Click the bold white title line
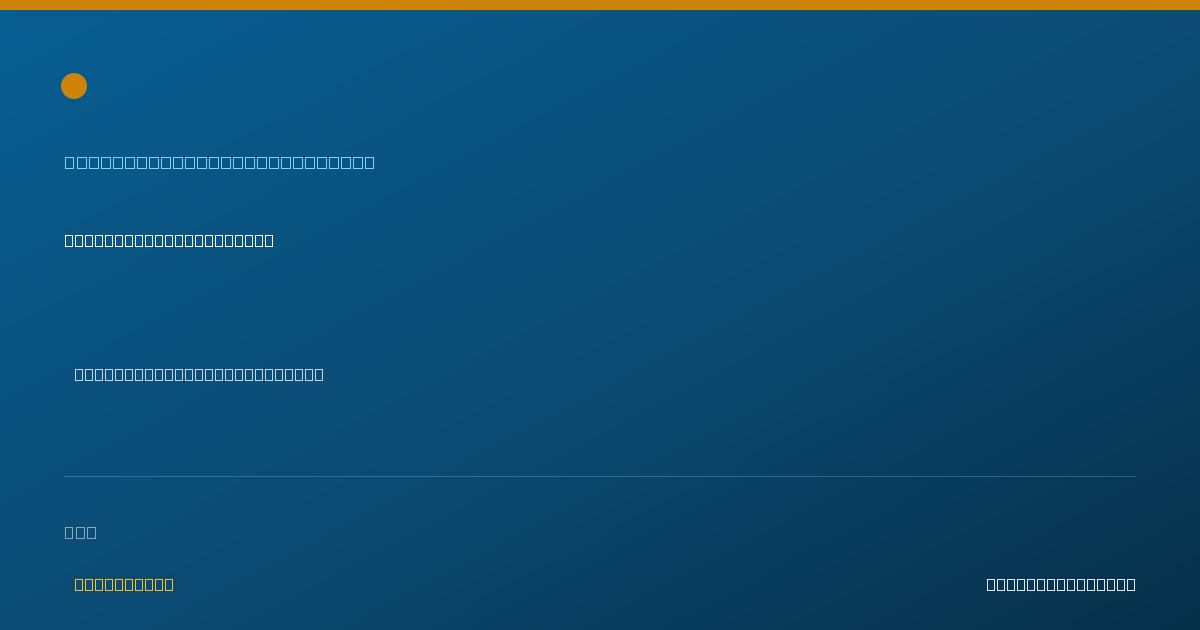The width and height of the screenshot is (1200, 630). point(169,240)
